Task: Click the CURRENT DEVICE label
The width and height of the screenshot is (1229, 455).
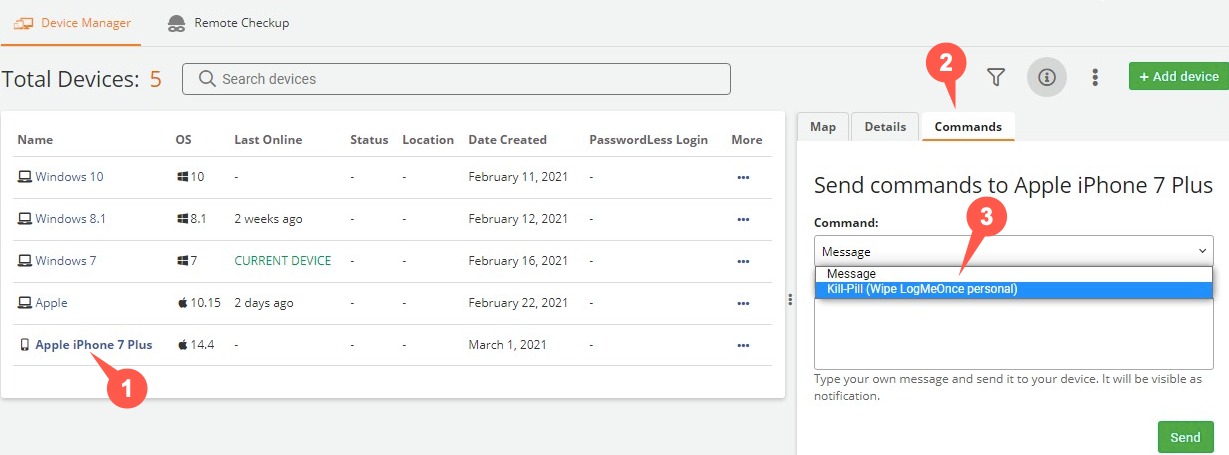Action: [x=283, y=261]
